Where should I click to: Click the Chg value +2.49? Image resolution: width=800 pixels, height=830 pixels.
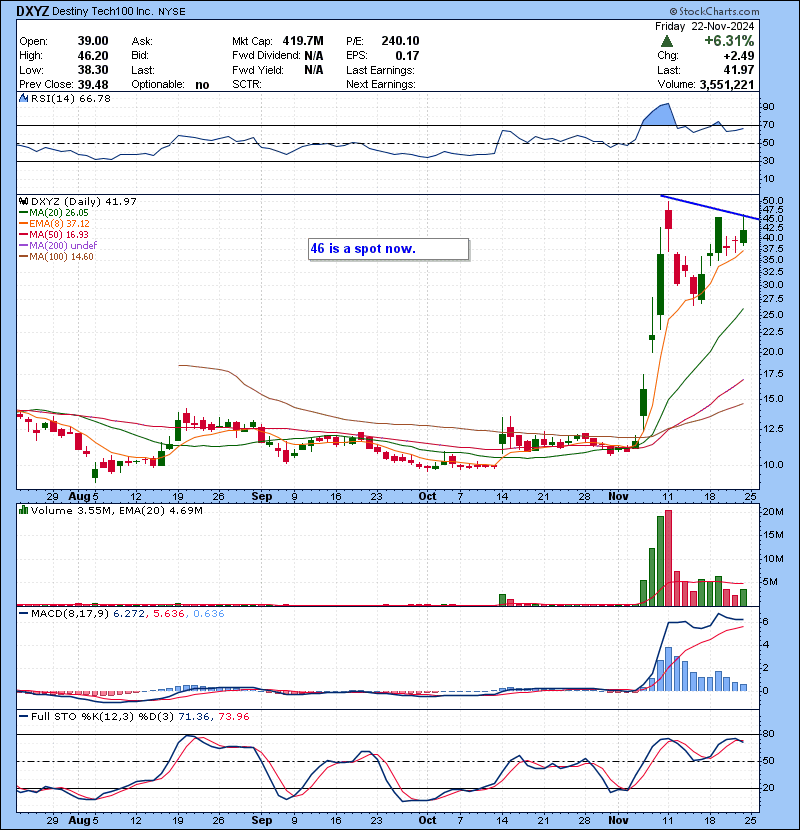point(737,56)
